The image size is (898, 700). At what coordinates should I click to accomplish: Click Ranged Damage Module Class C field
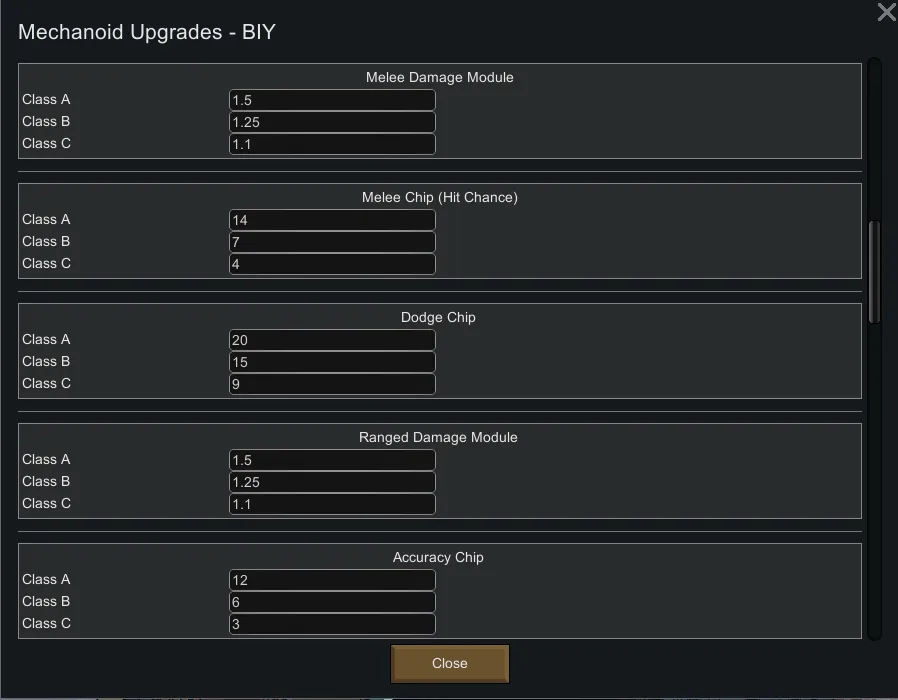pos(332,504)
